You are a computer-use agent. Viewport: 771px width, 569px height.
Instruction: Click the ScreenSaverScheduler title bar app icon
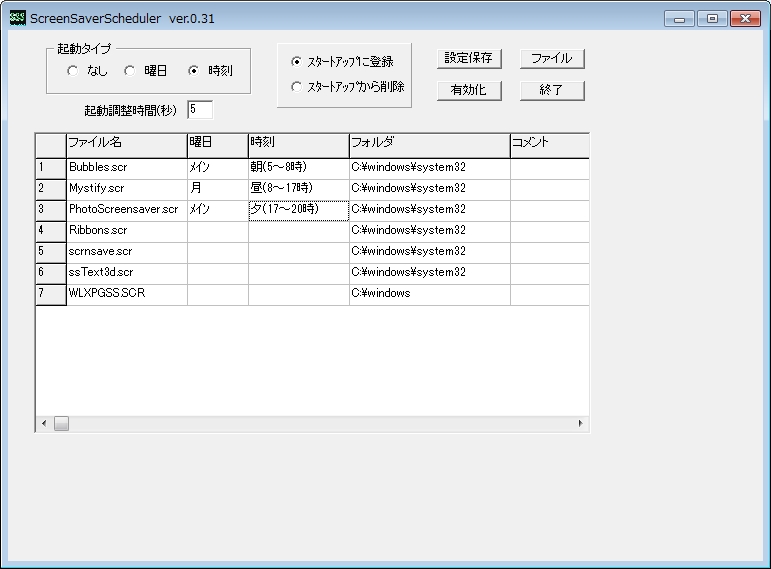pyautogui.click(x=18, y=19)
